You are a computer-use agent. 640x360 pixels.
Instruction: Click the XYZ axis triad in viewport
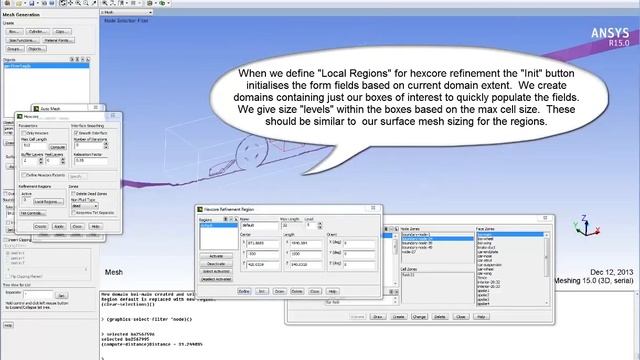[586, 227]
